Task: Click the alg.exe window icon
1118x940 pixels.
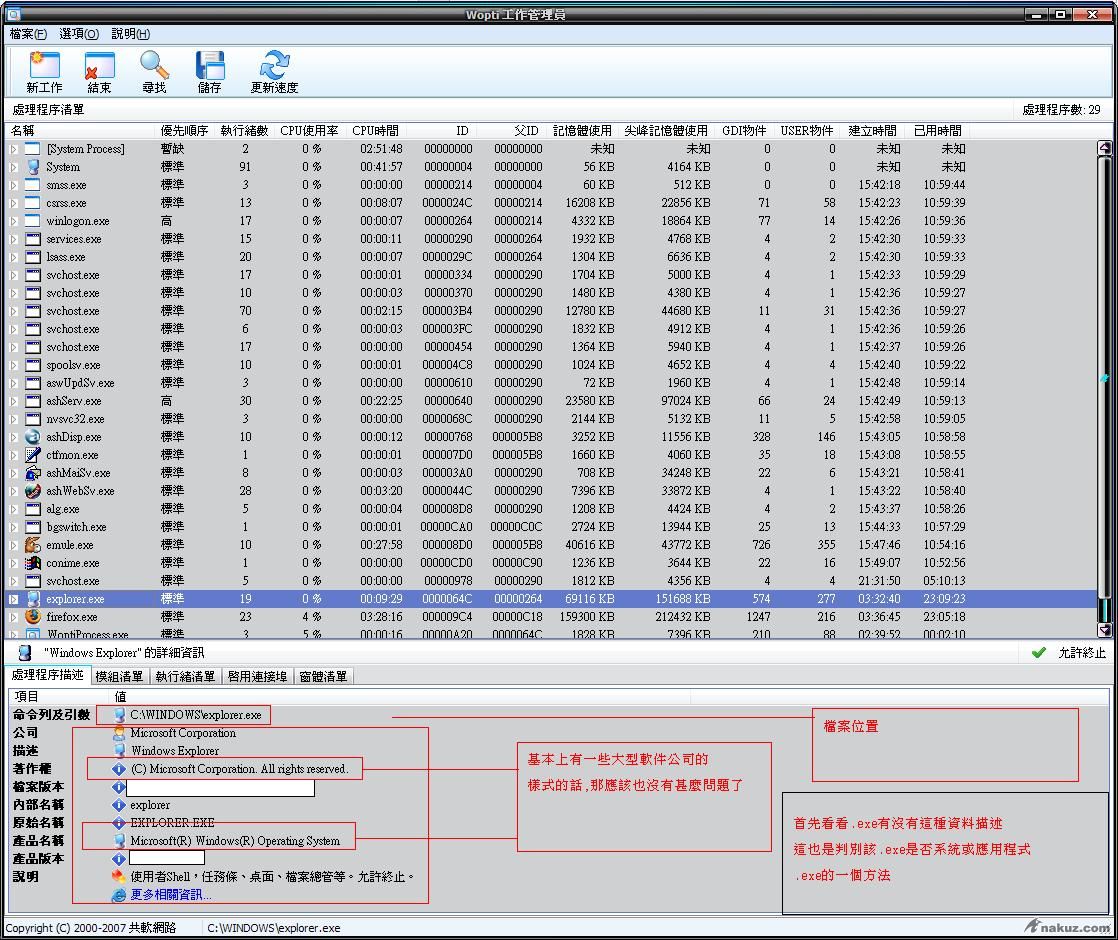Action: 33,509
